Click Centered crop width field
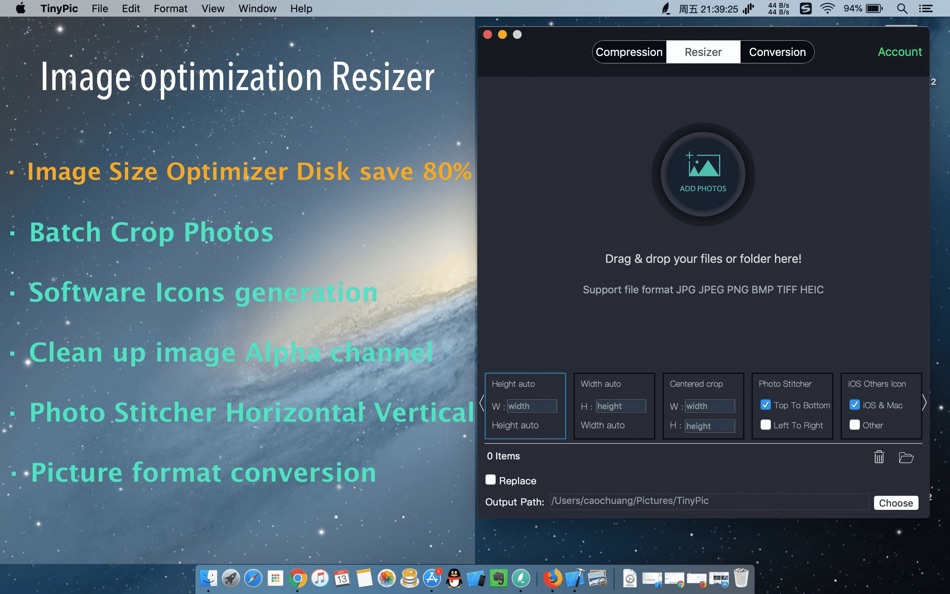The image size is (950, 594). [x=709, y=406]
